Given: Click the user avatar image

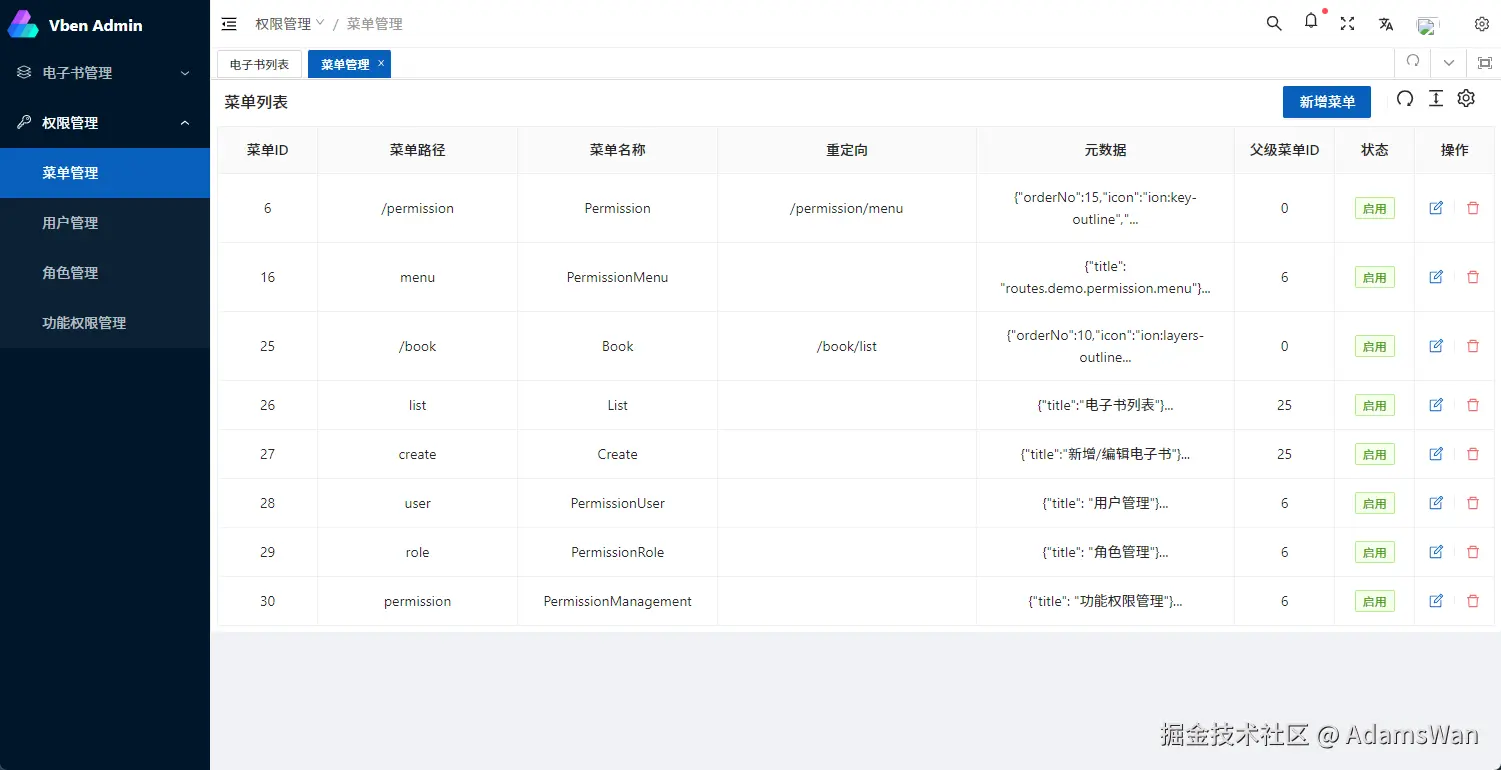Looking at the screenshot, I should (1427, 25).
